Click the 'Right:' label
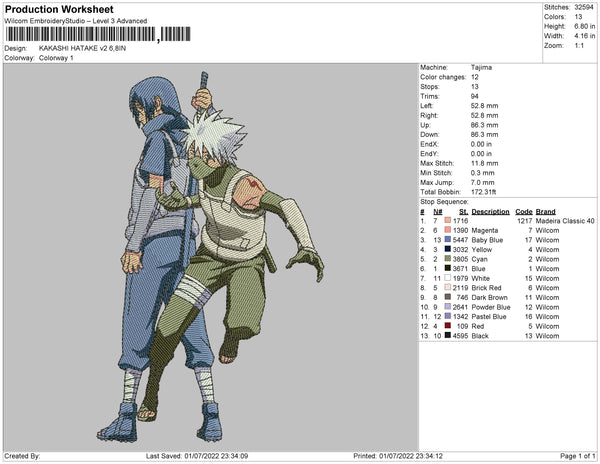The width and height of the screenshot is (600, 464). tap(429, 115)
